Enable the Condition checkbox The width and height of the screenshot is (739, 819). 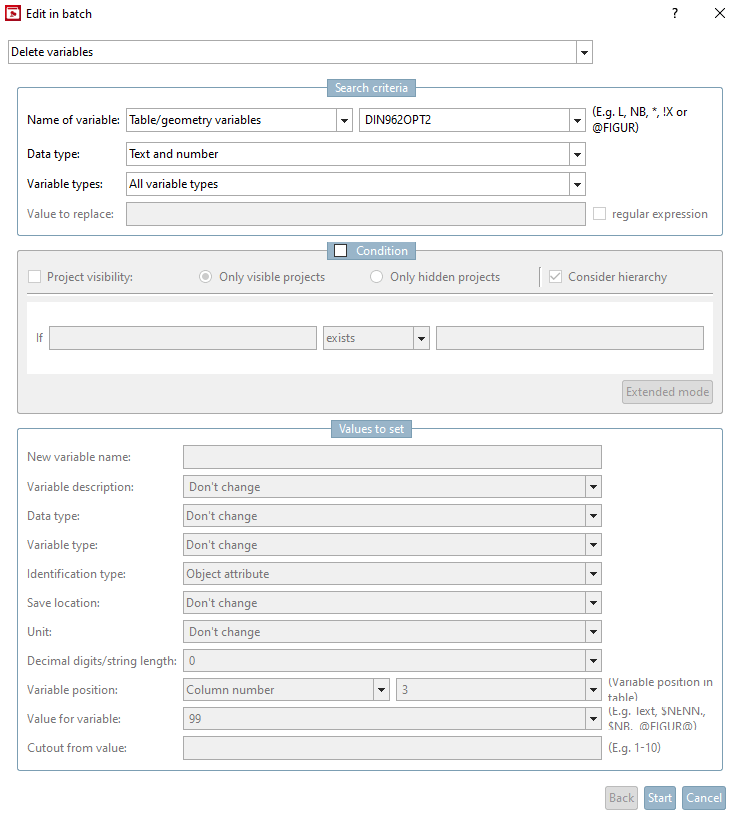[x=341, y=251]
